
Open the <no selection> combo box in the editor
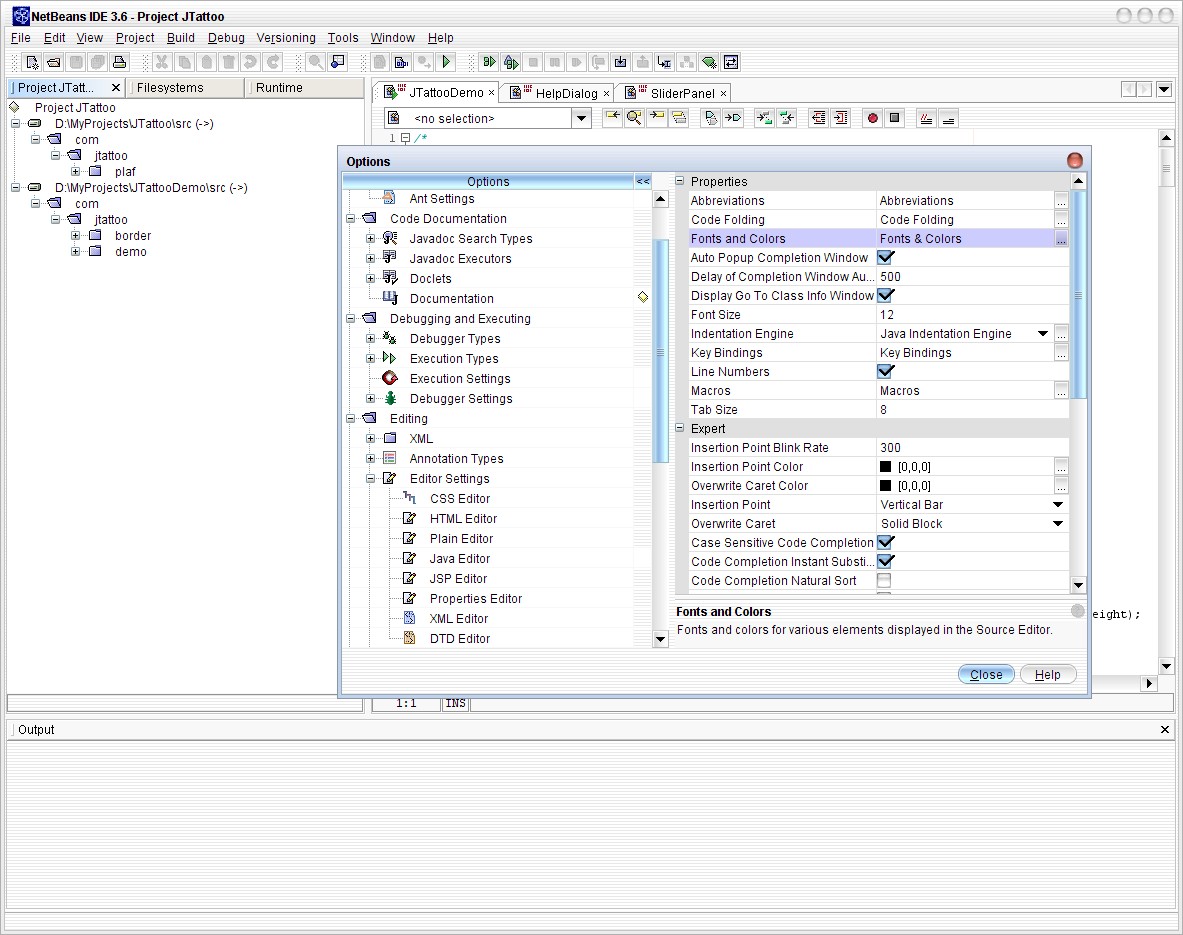point(581,118)
